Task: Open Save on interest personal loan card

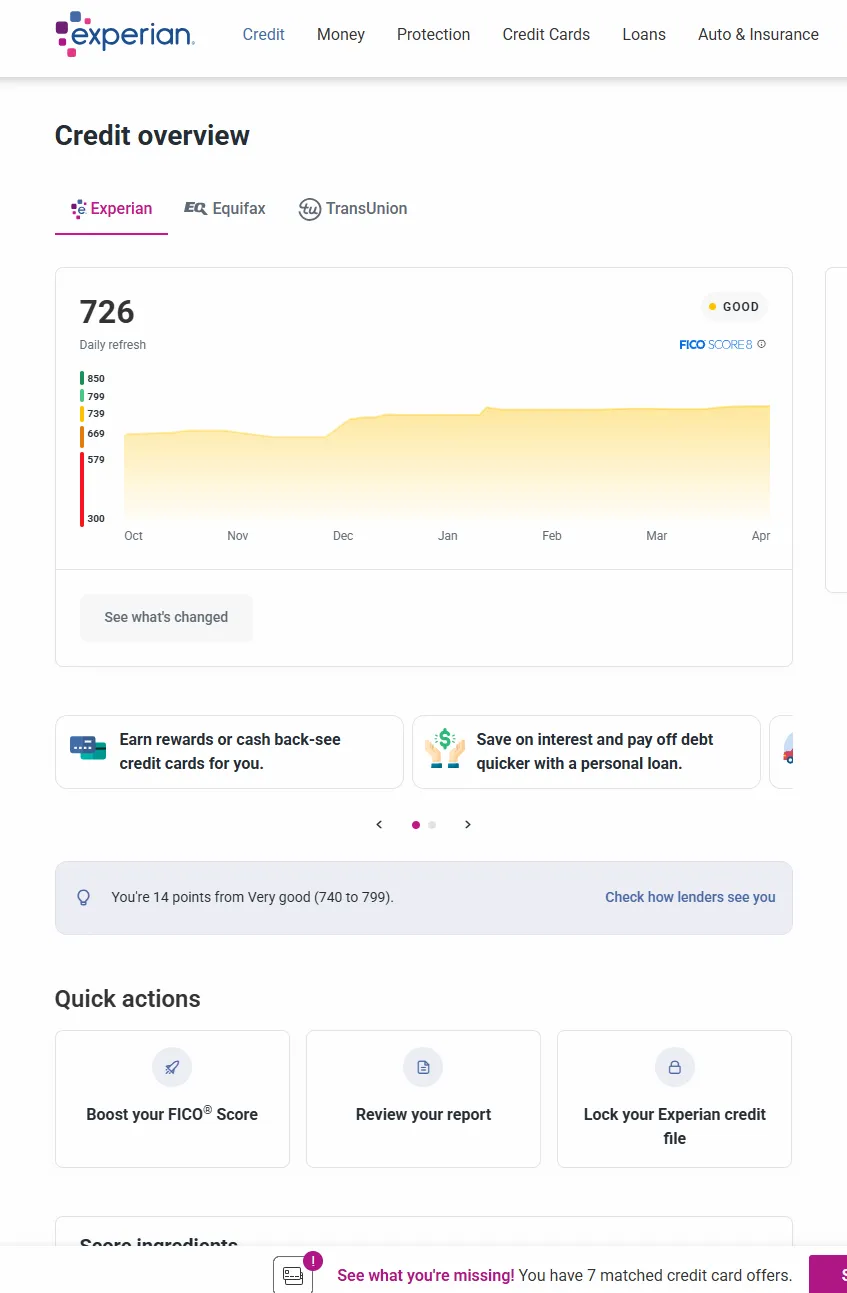Action: pos(586,752)
